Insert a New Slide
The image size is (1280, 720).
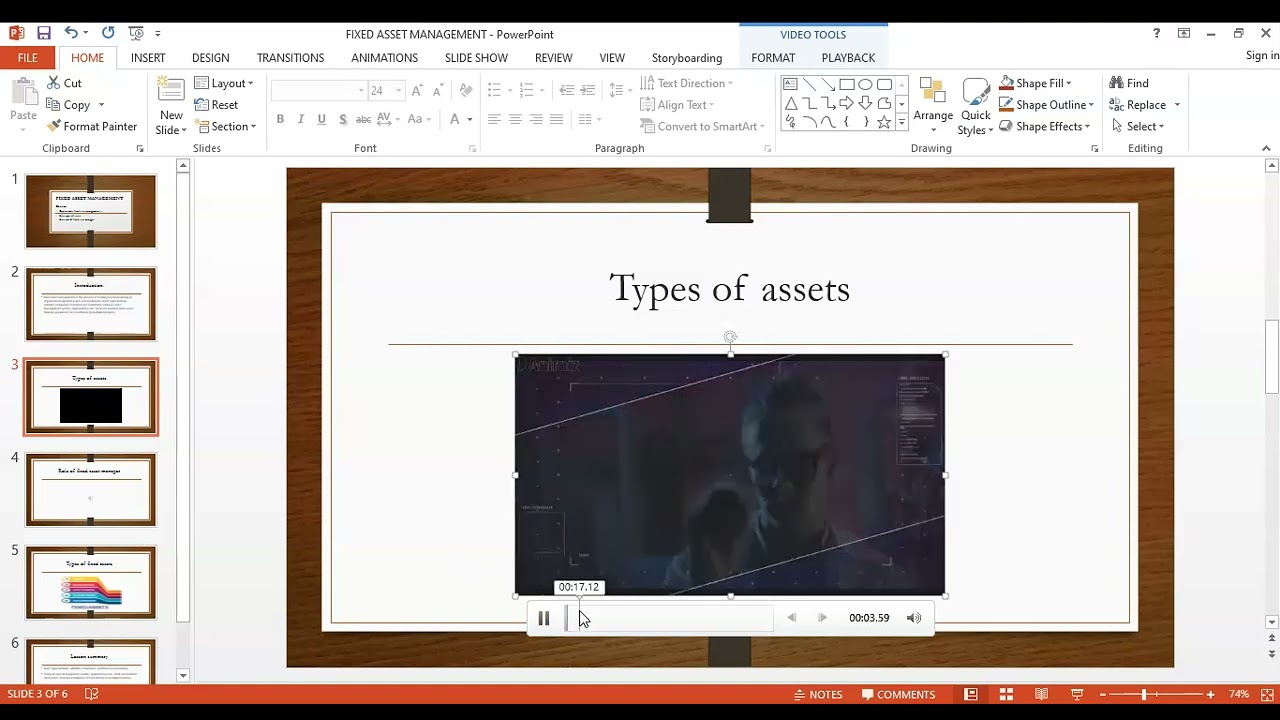click(x=171, y=106)
